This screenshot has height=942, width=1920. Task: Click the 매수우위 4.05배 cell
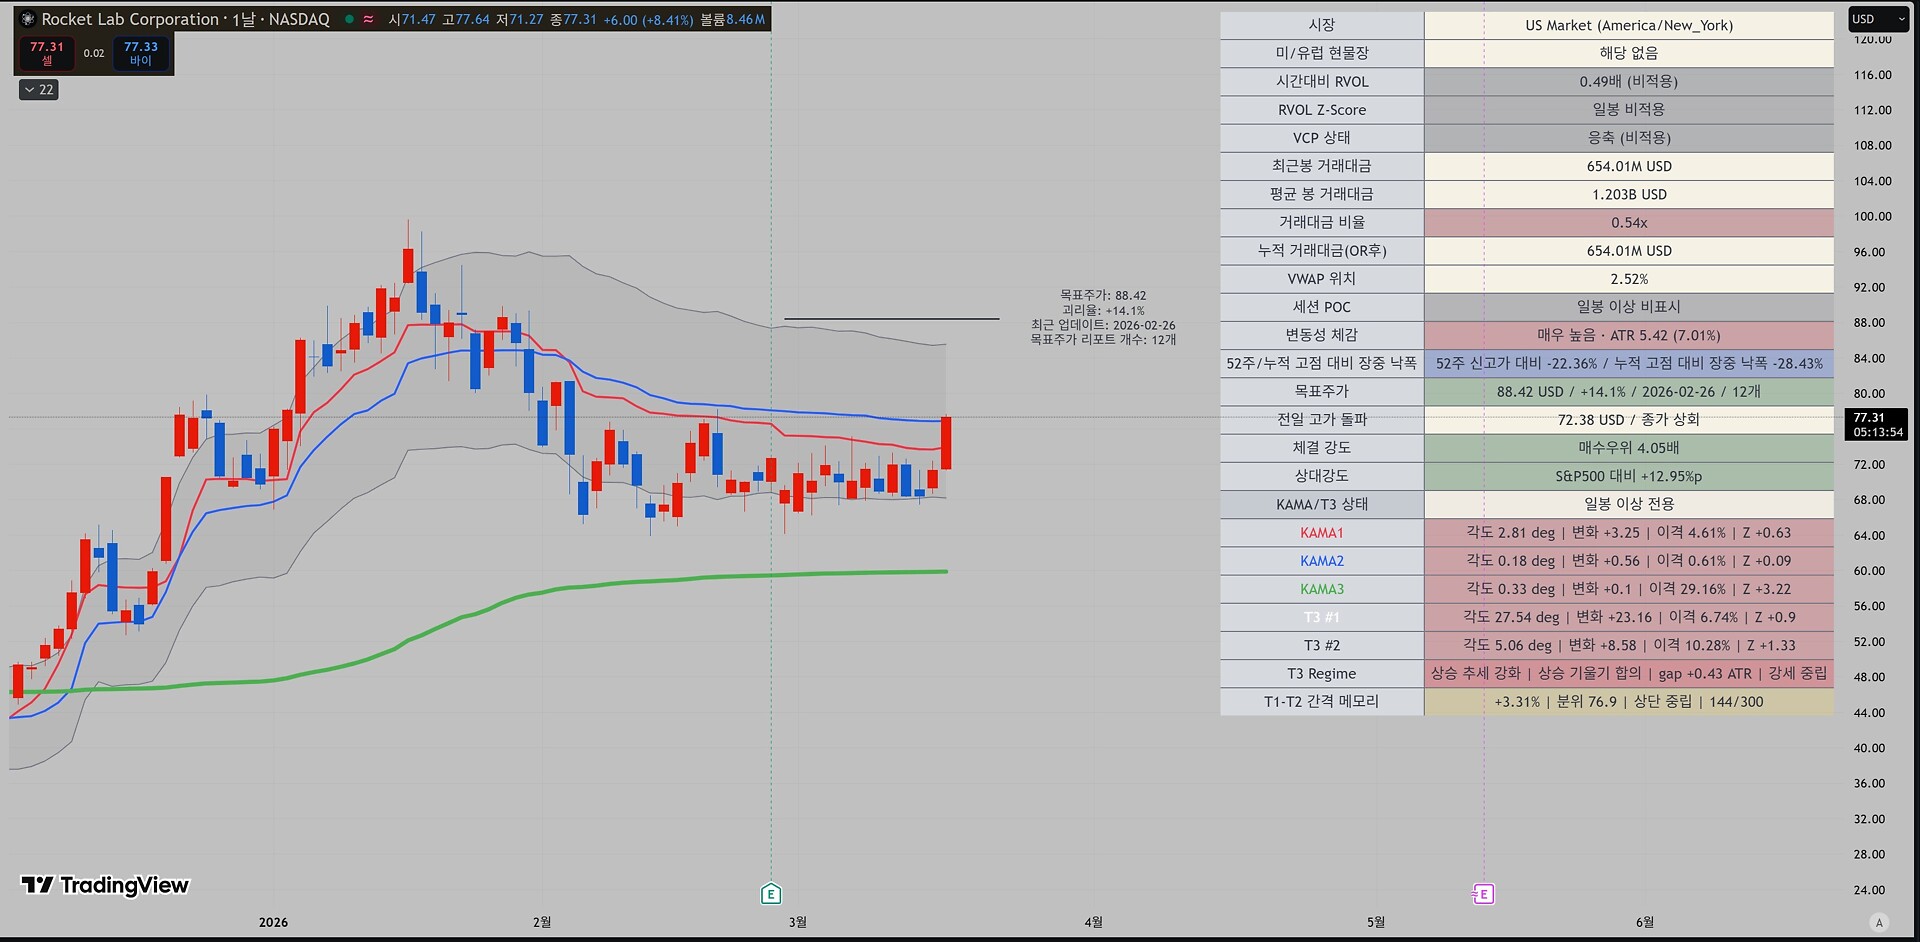click(x=1629, y=448)
